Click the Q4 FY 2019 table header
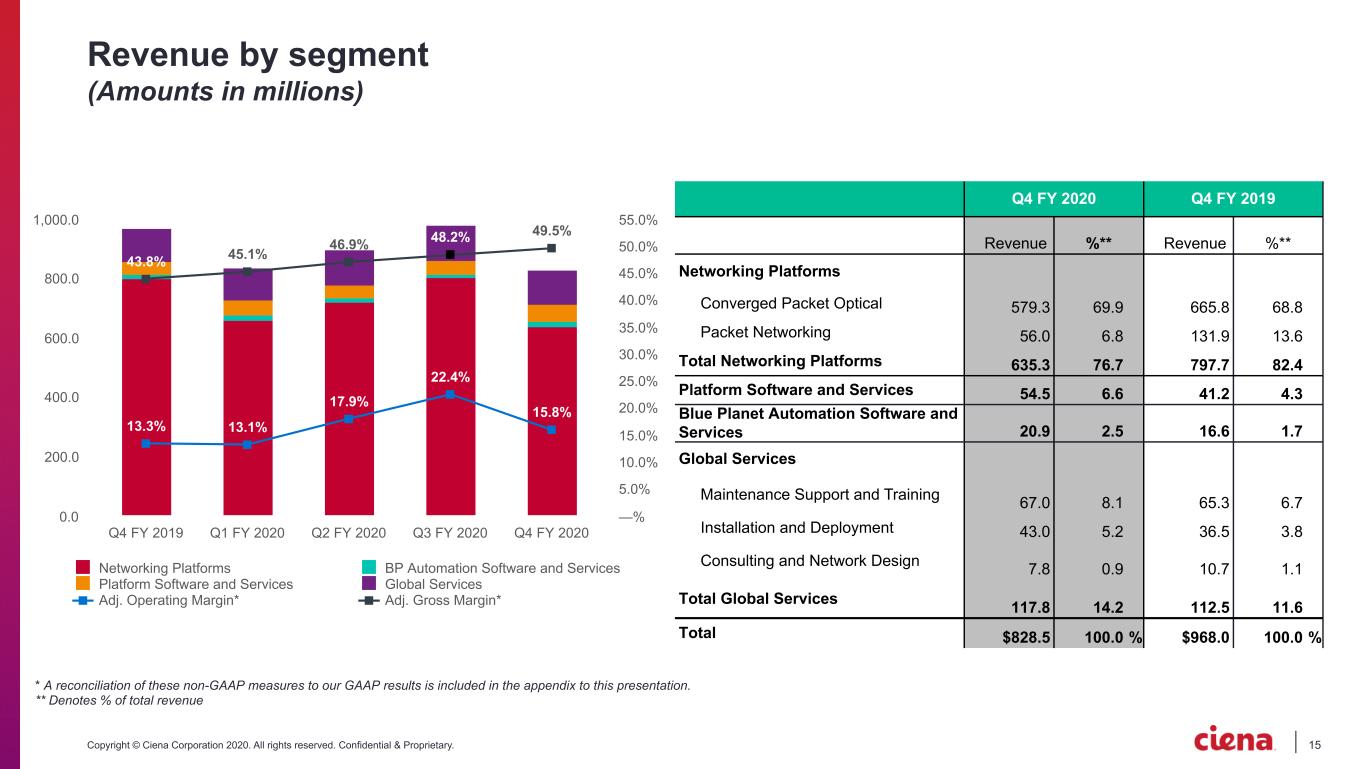 pyautogui.click(x=1234, y=198)
